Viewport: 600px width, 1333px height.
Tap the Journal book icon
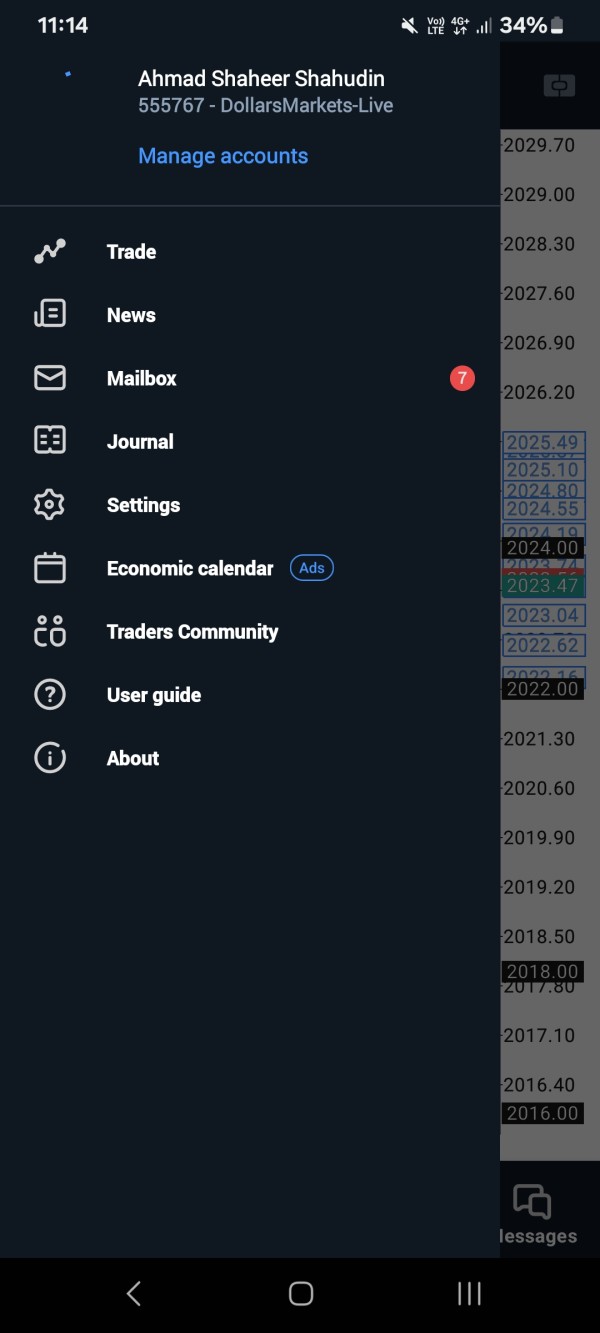pyautogui.click(x=49, y=441)
